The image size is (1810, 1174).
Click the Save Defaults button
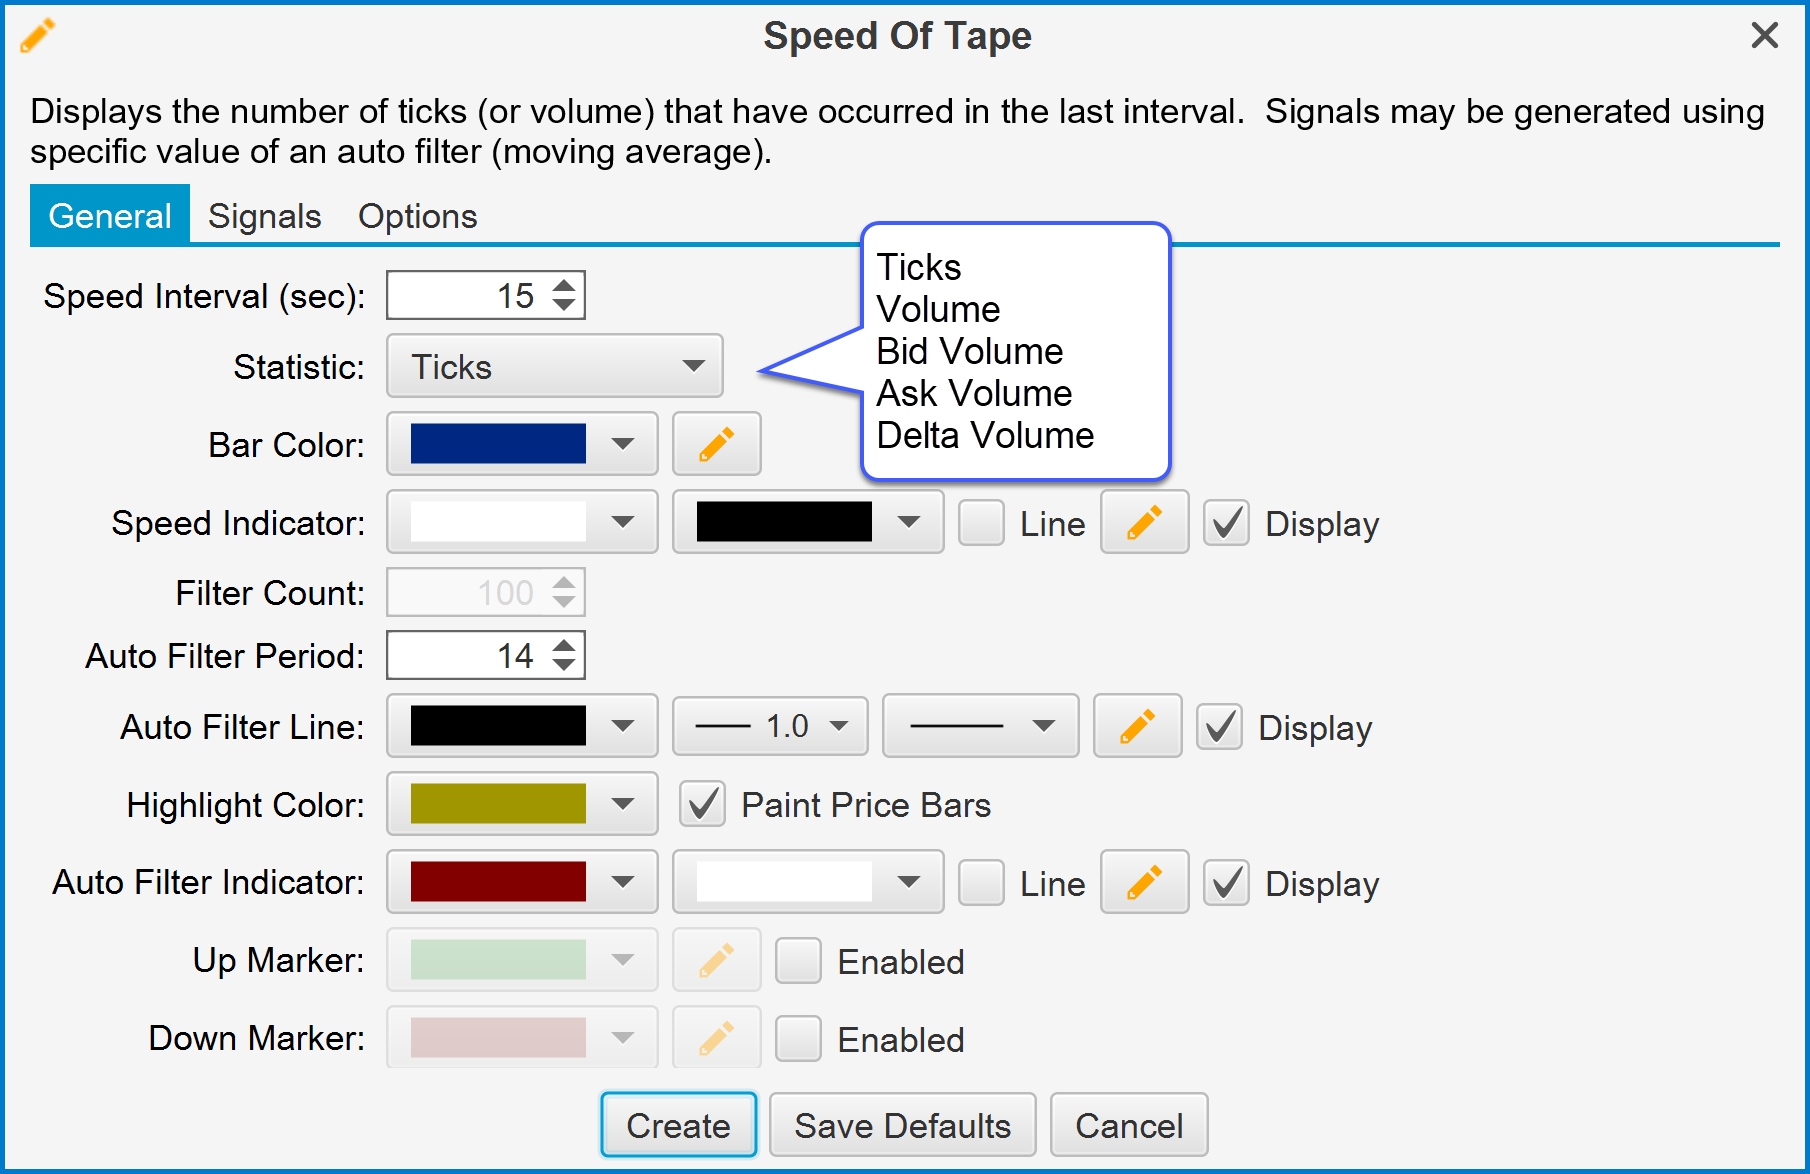point(902,1125)
